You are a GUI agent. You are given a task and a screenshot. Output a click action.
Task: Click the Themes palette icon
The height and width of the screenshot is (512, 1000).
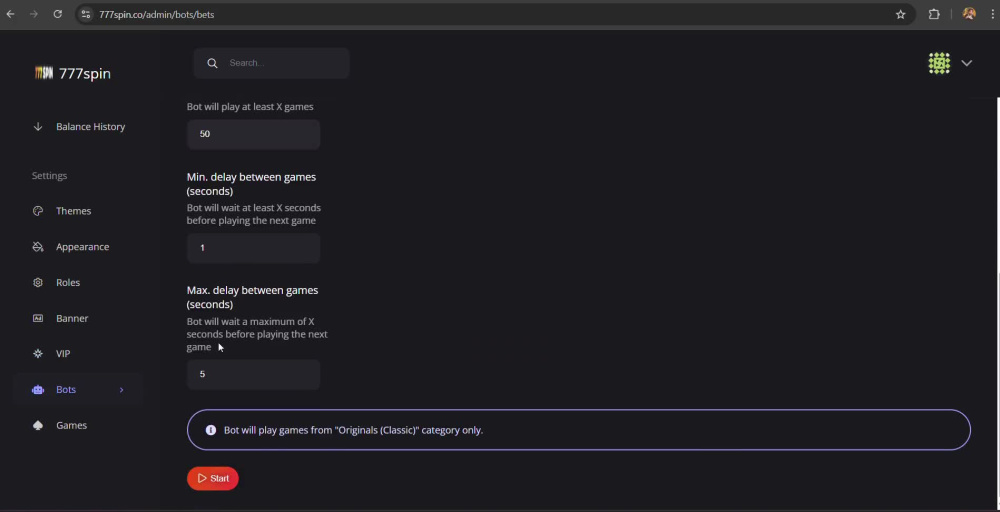coord(38,210)
